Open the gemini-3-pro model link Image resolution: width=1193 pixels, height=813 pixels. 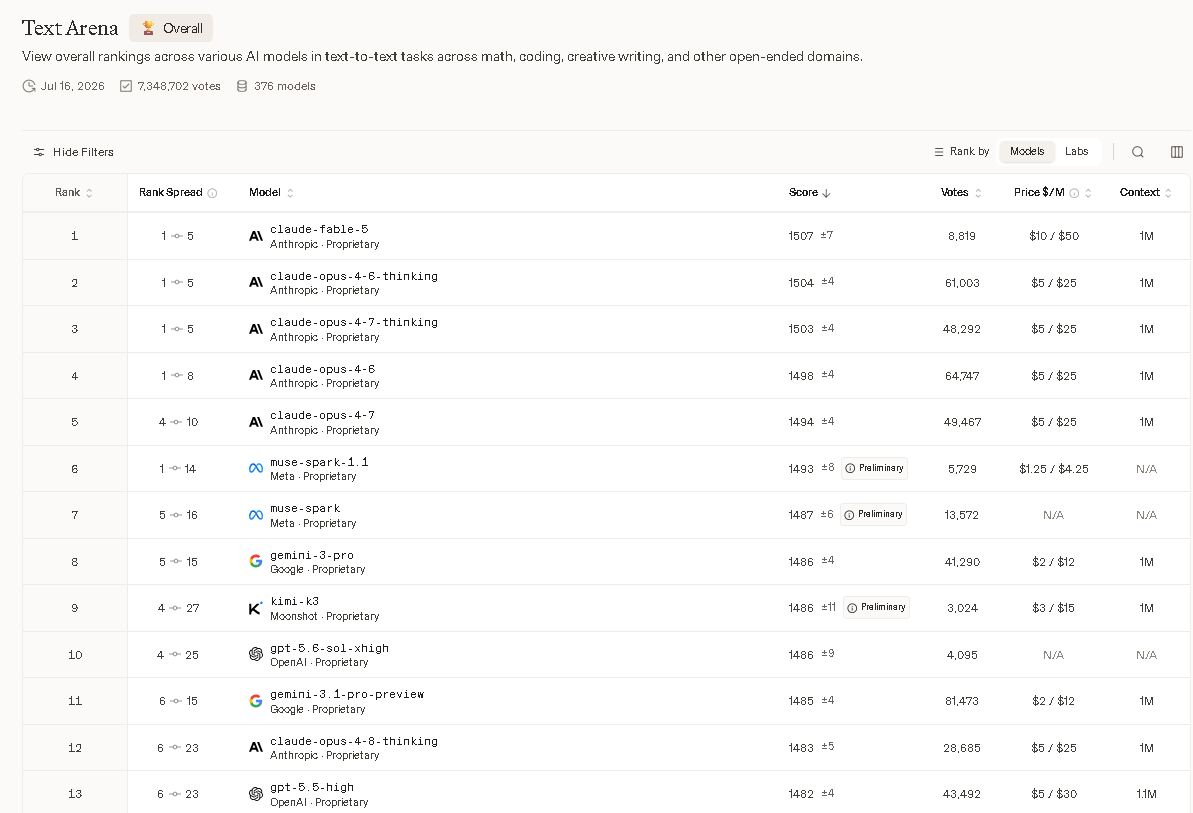coord(312,555)
